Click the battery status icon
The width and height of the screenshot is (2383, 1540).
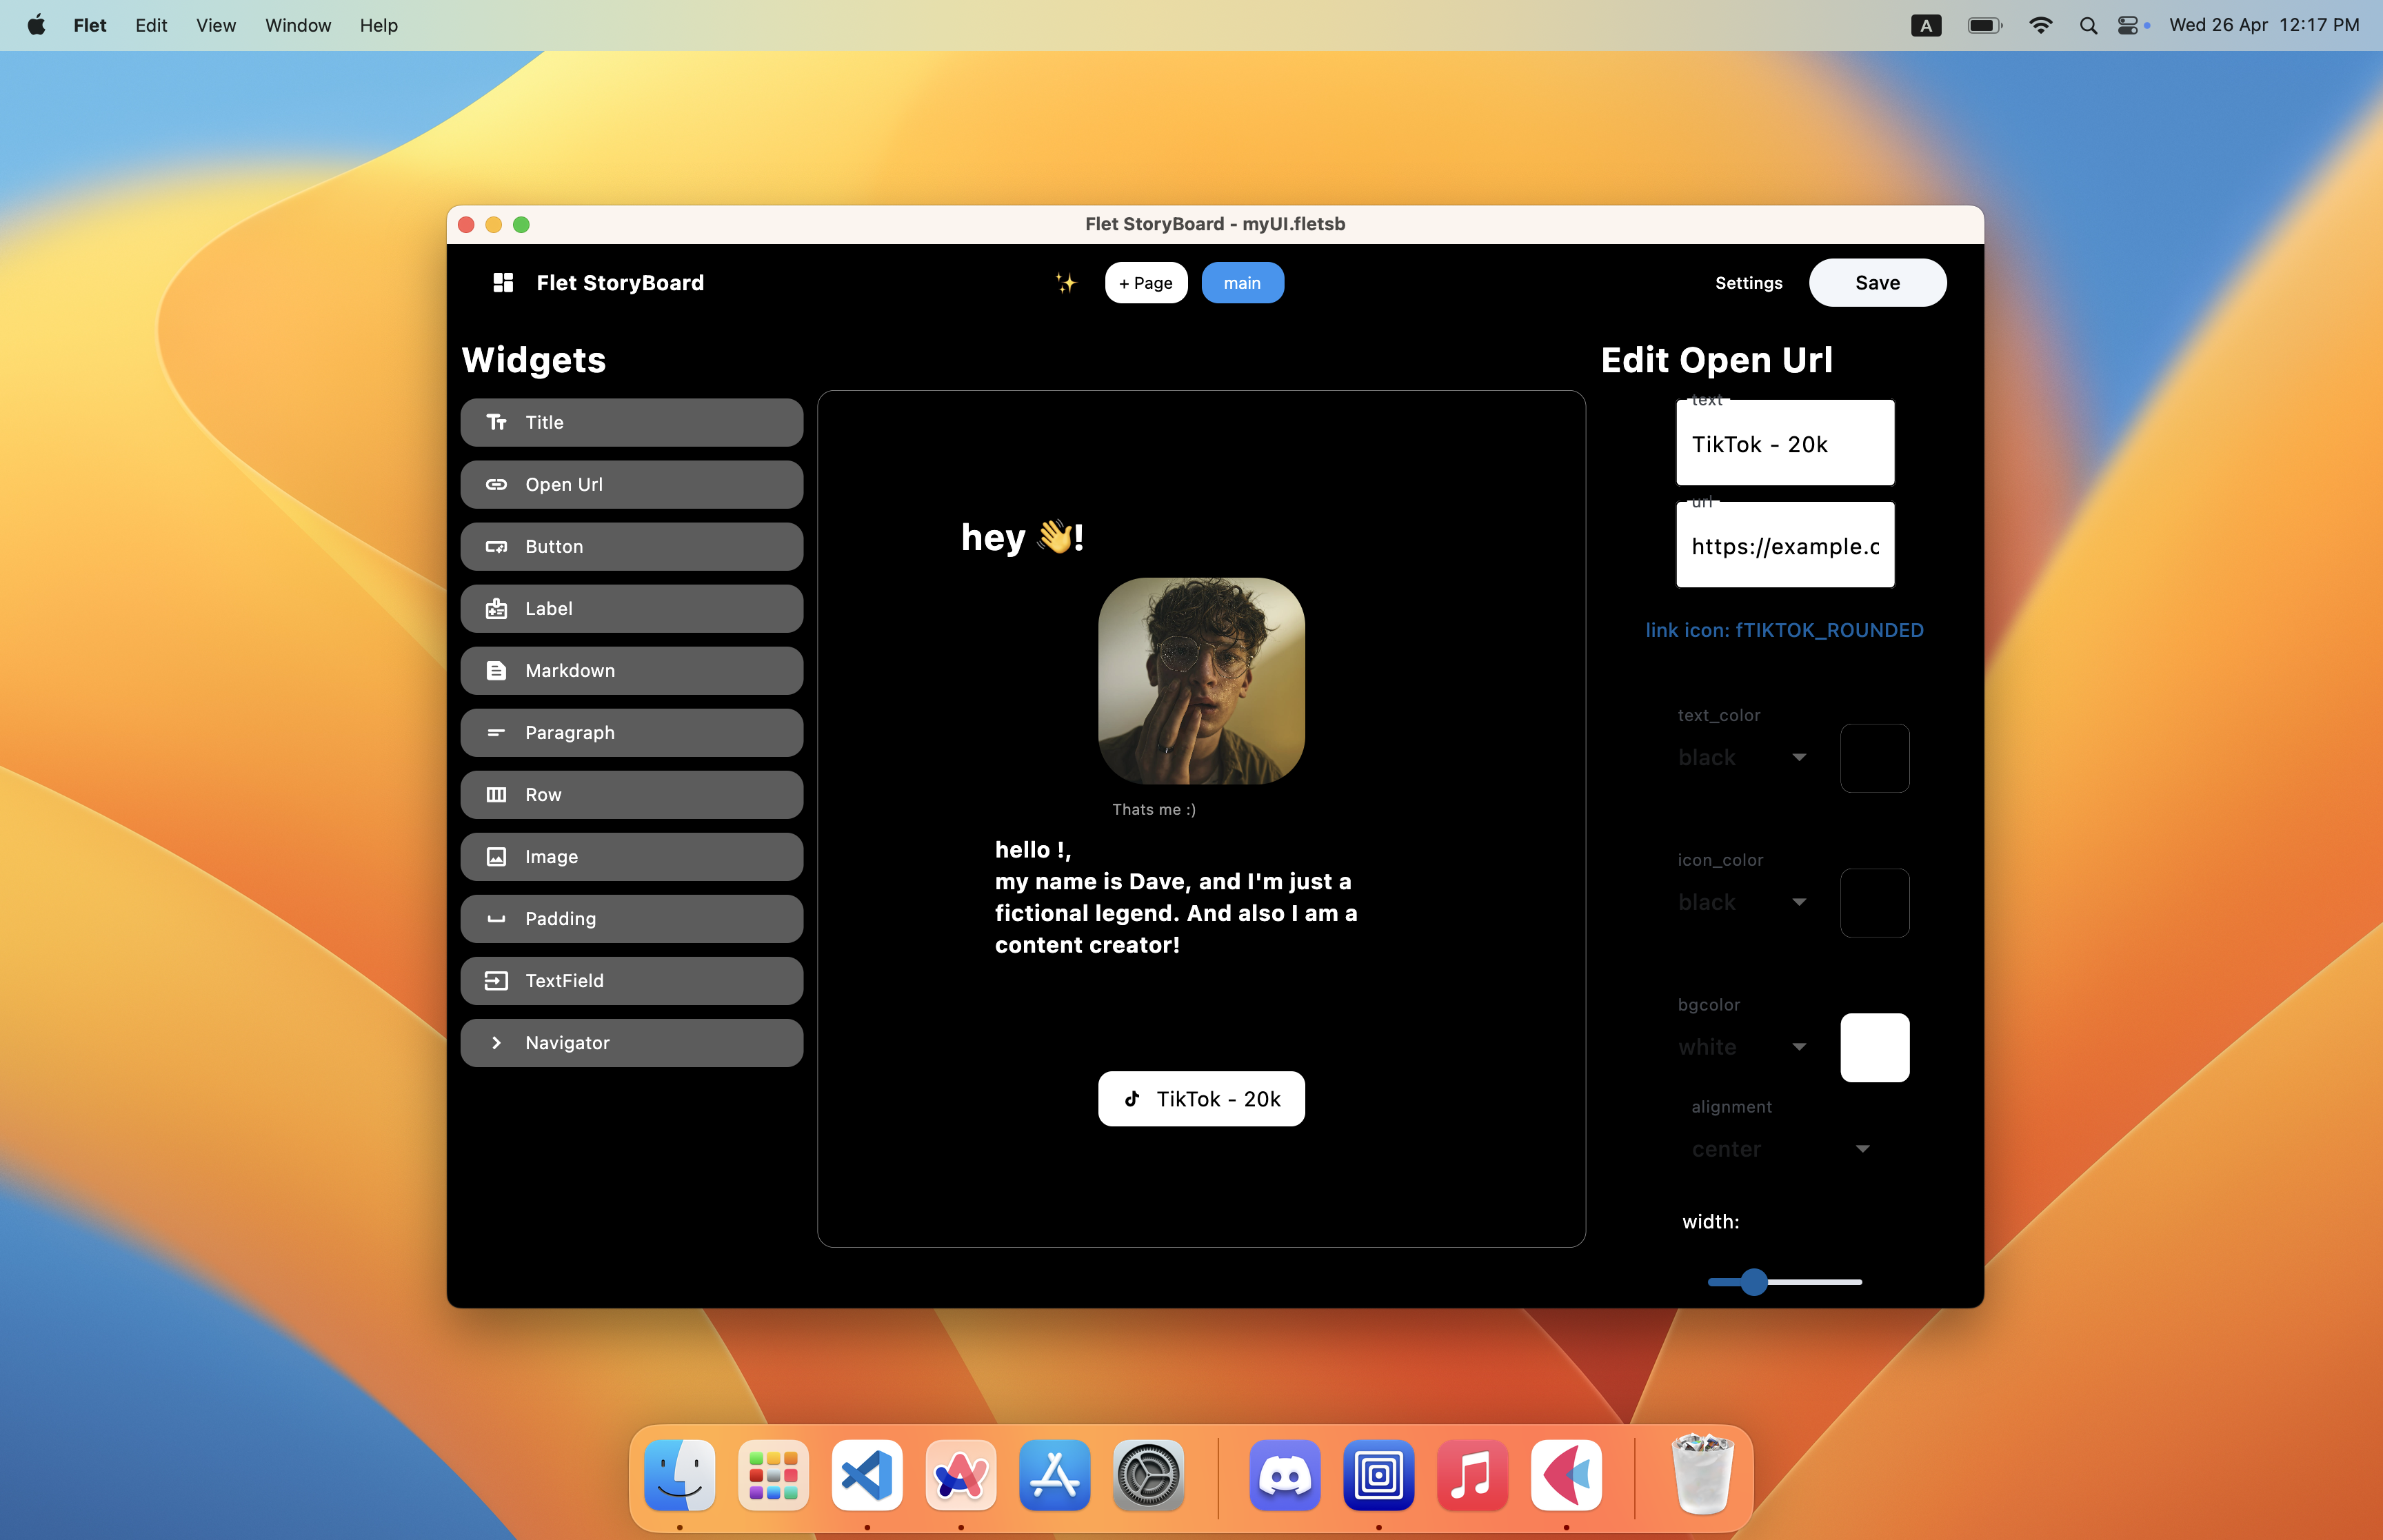click(x=1985, y=25)
